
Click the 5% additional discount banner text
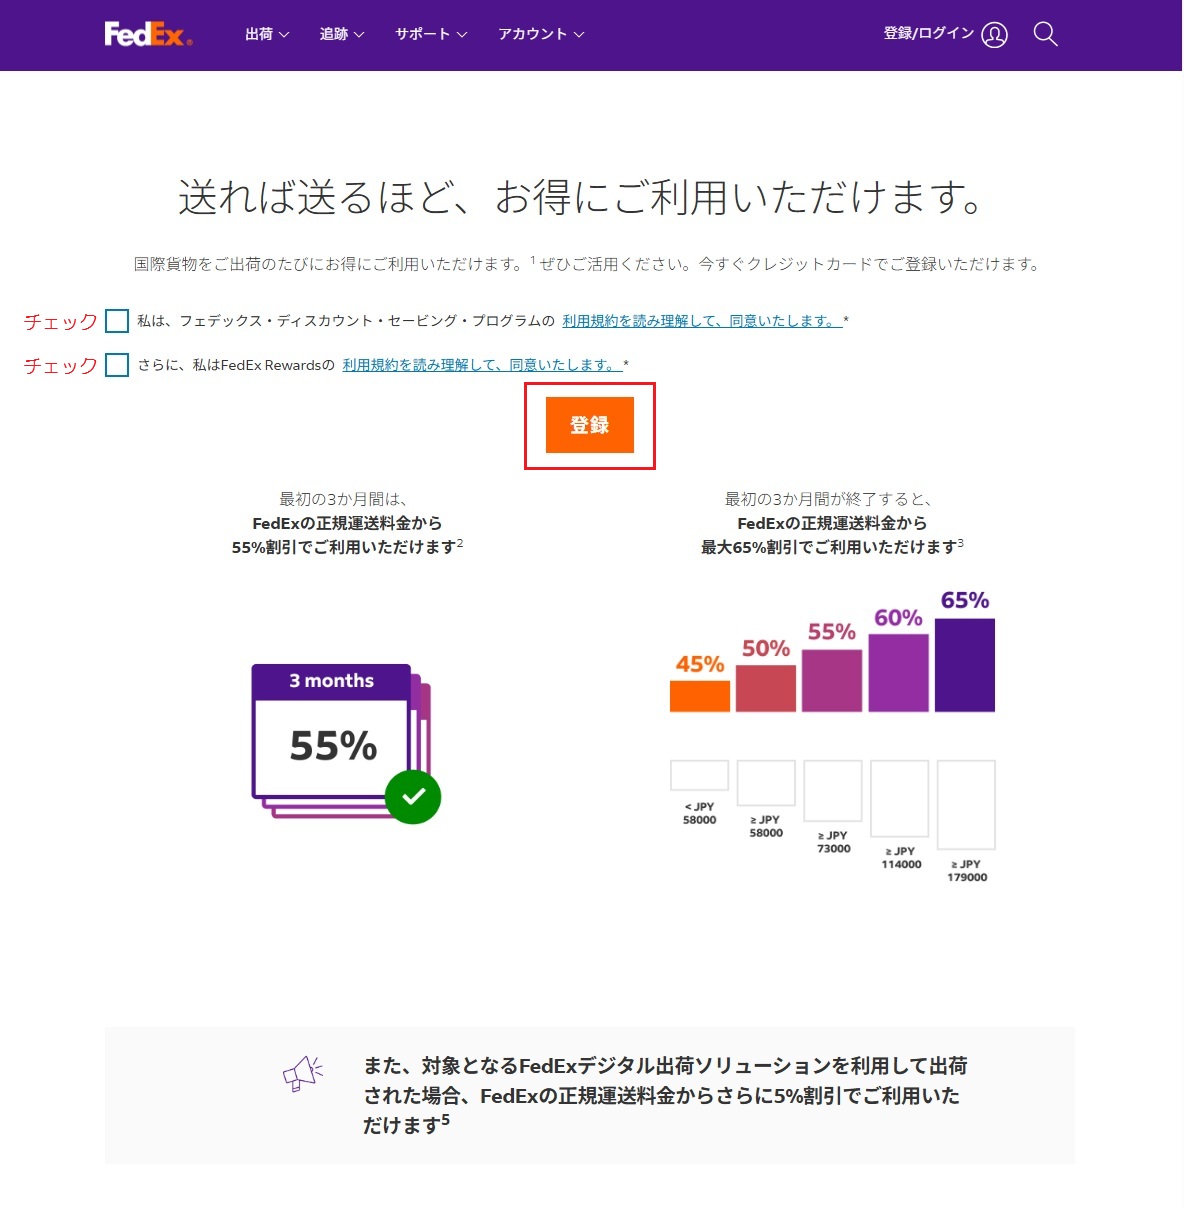pyautogui.click(x=665, y=1095)
